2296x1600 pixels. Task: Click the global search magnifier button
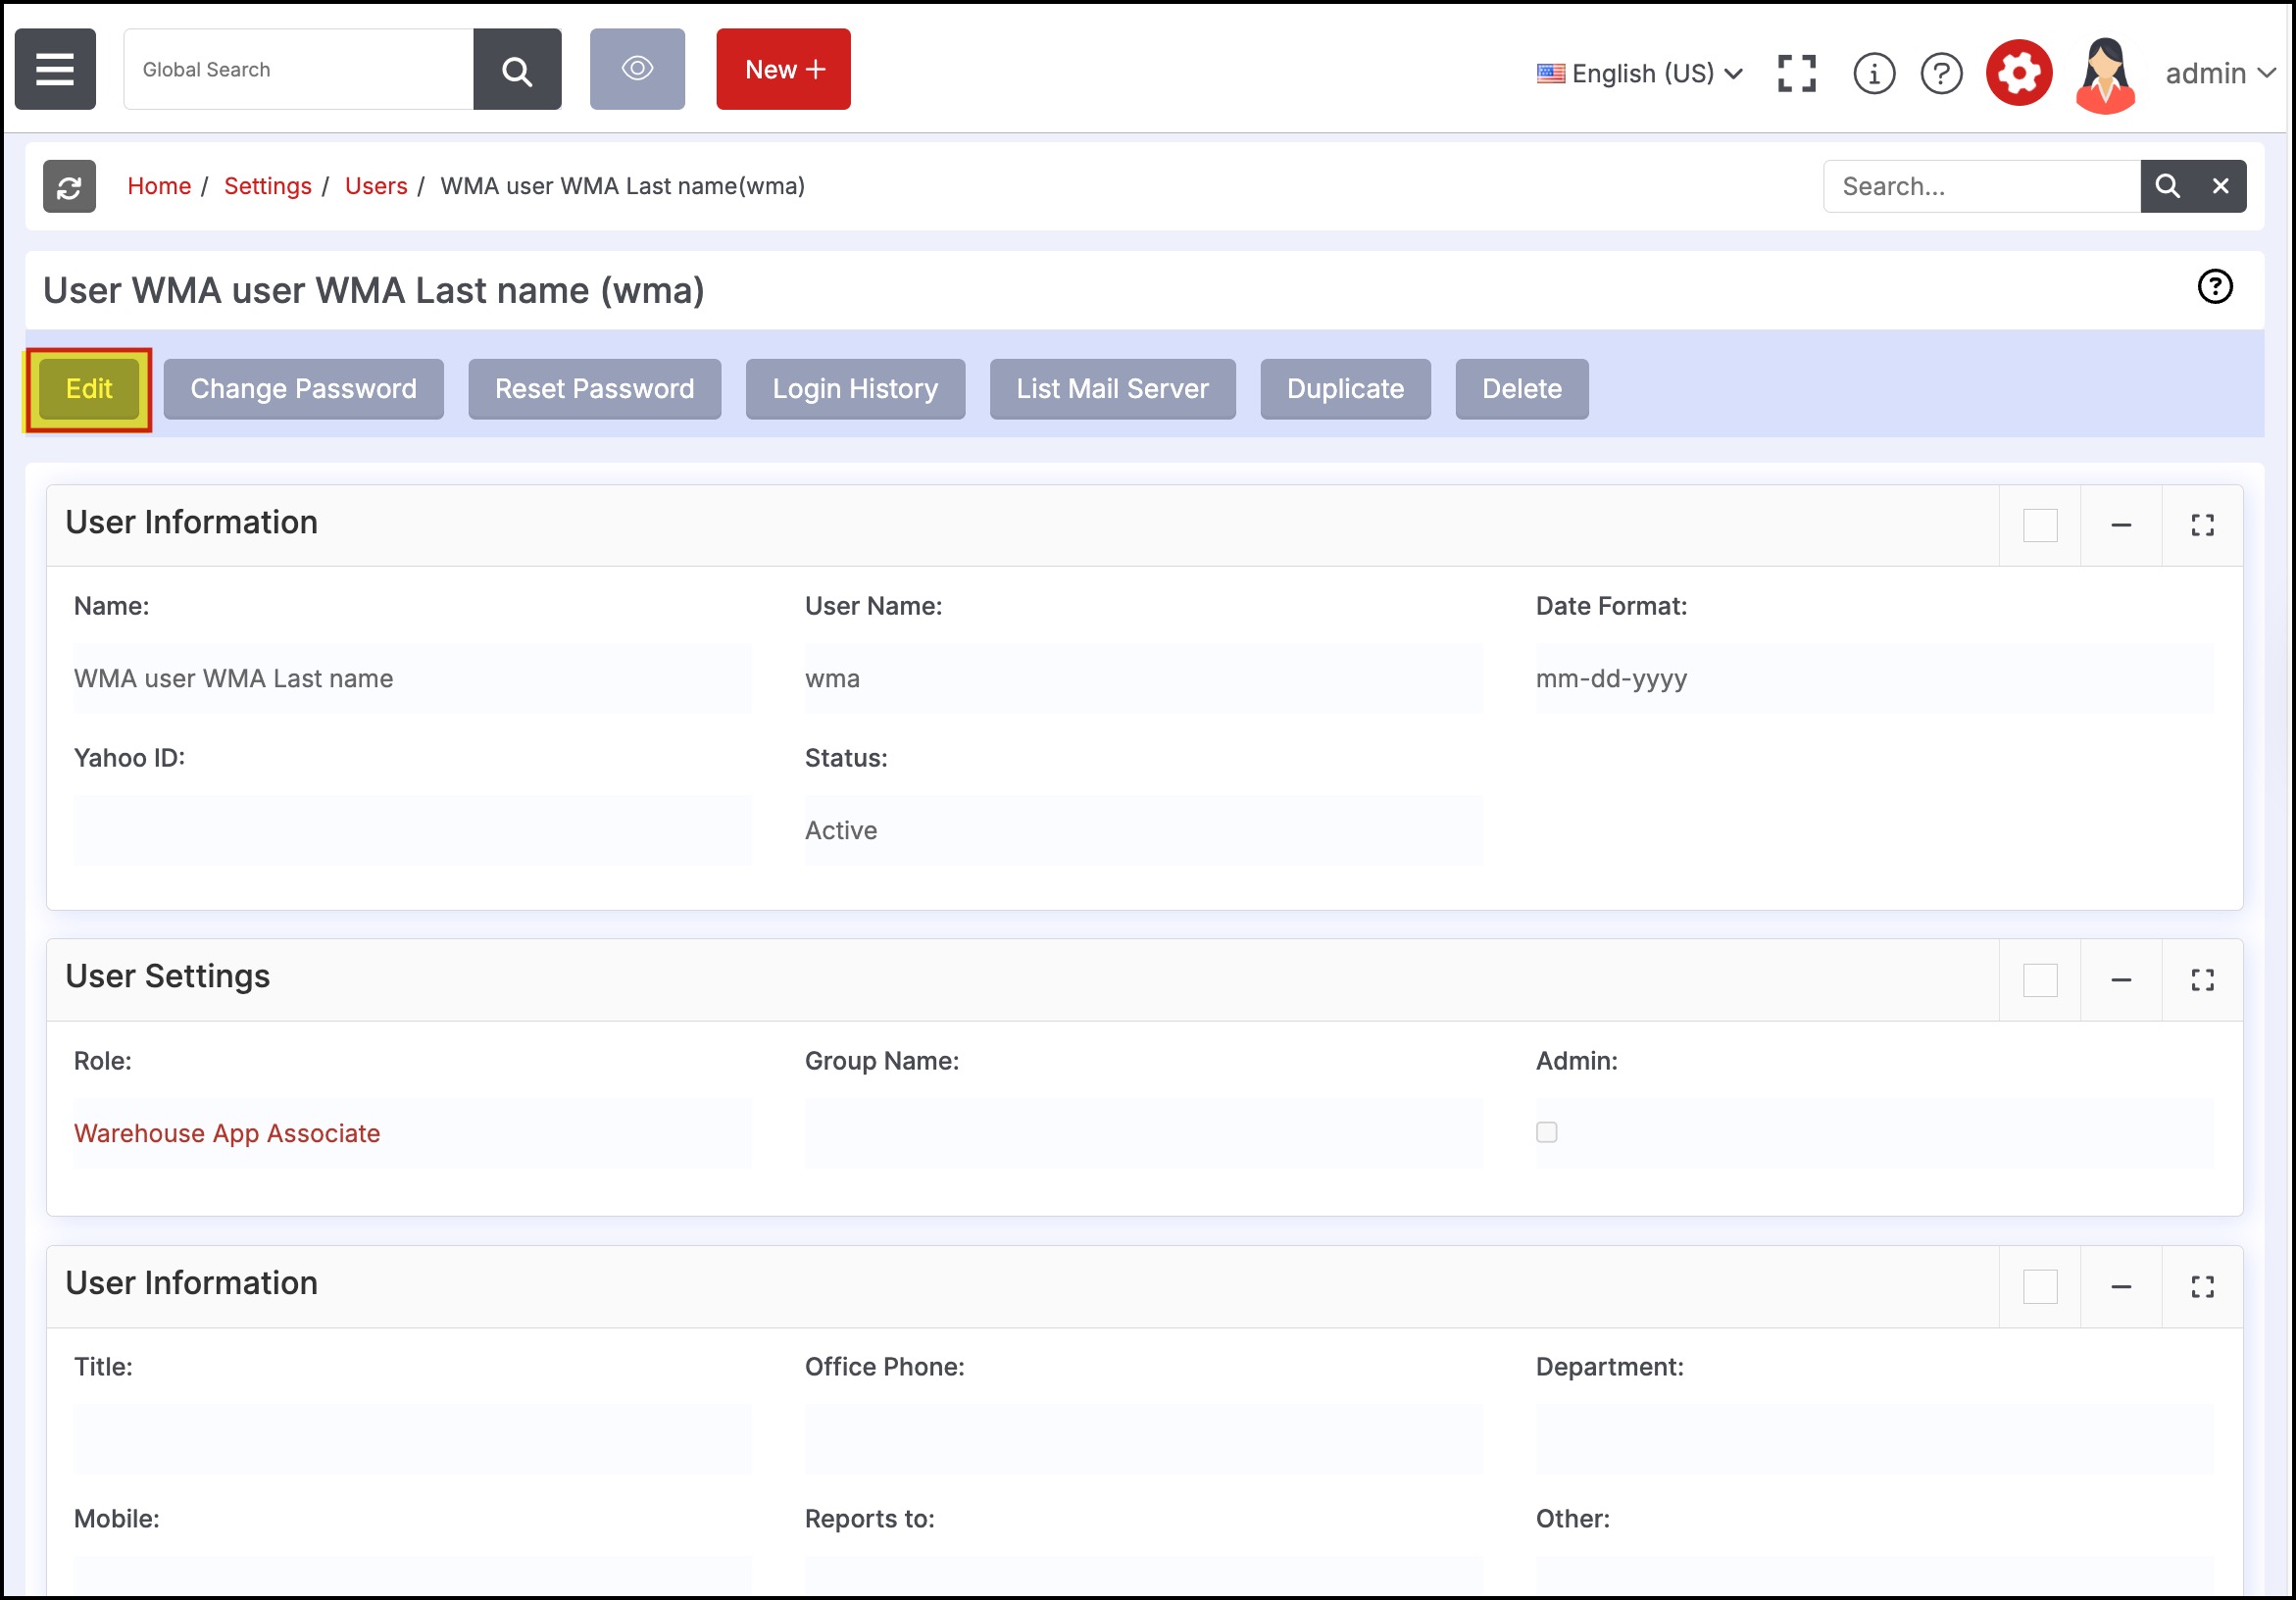(x=516, y=69)
